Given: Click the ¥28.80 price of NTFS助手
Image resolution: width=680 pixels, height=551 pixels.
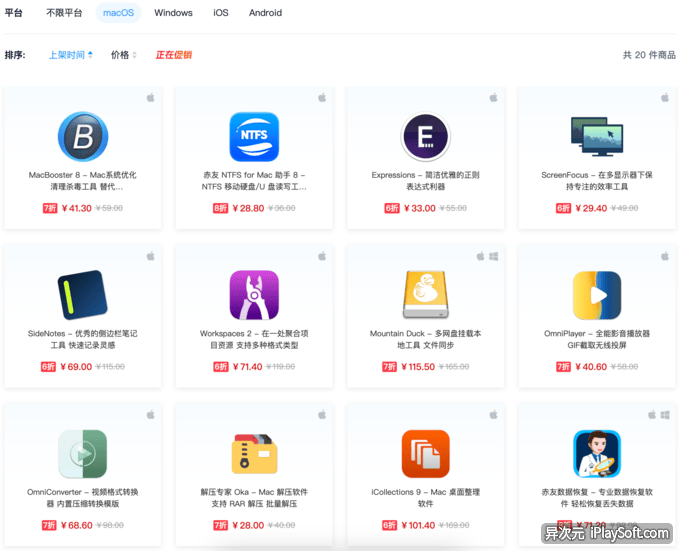Looking at the screenshot, I should (x=248, y=208).
